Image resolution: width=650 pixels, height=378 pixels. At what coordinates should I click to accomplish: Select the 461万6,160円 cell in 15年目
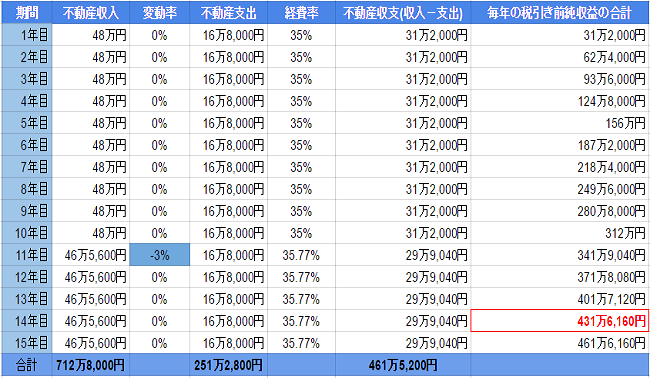tap(560, 343)
